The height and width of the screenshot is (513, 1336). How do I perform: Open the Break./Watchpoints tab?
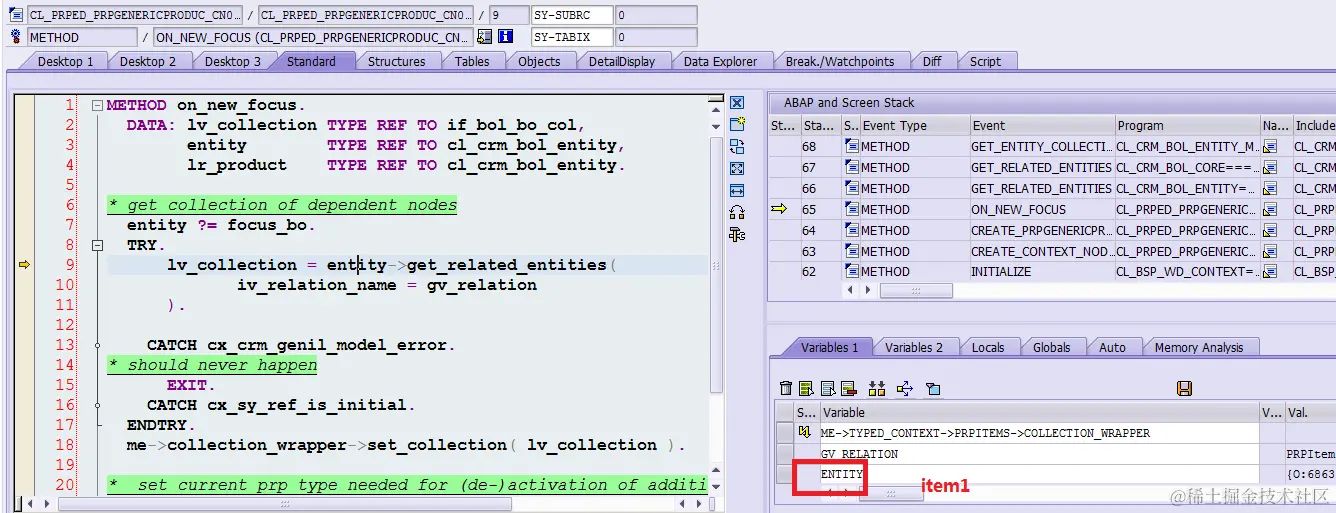point(840,61)
